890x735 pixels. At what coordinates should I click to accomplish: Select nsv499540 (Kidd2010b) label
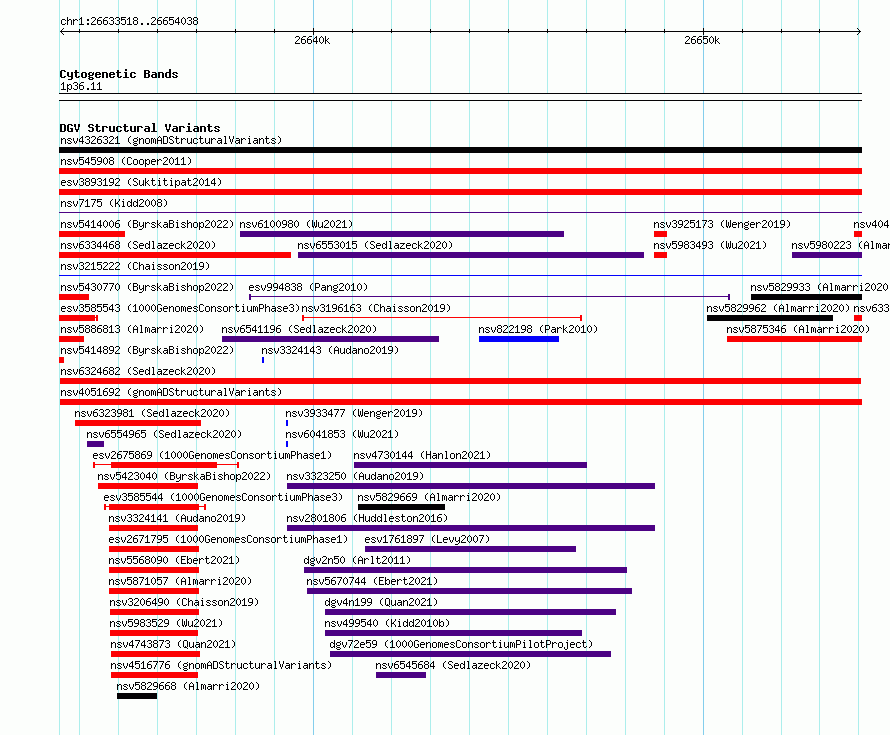pos(387,623)
